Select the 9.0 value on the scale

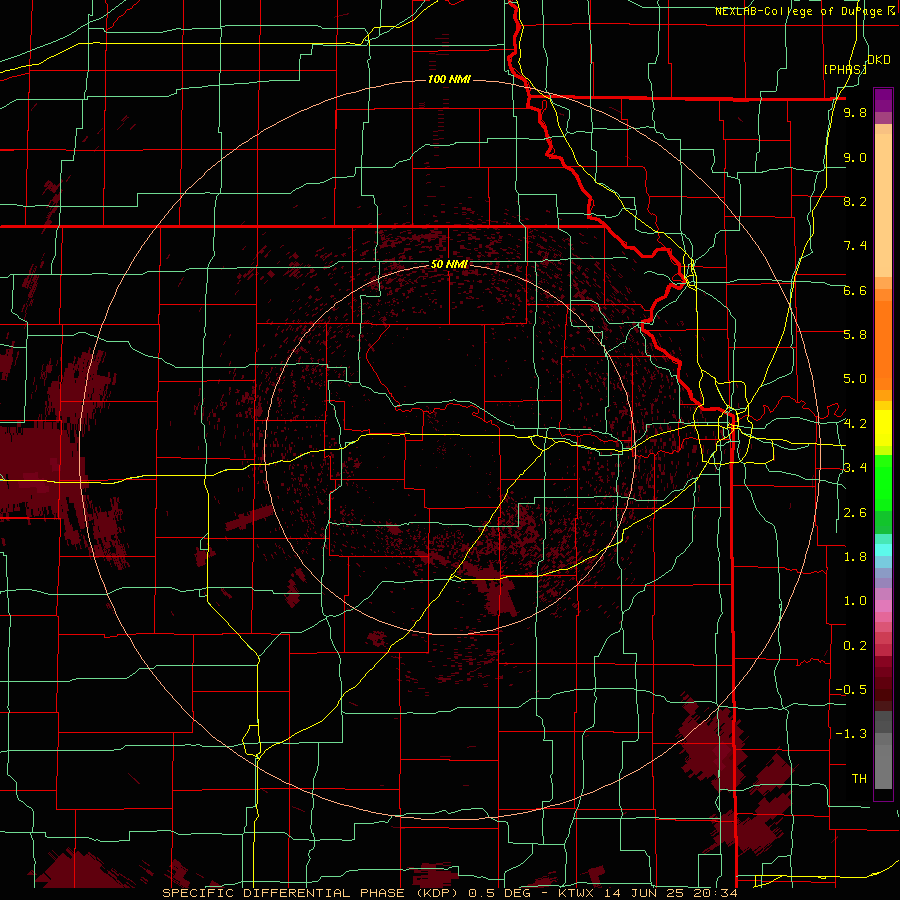(x=855, y=158)
